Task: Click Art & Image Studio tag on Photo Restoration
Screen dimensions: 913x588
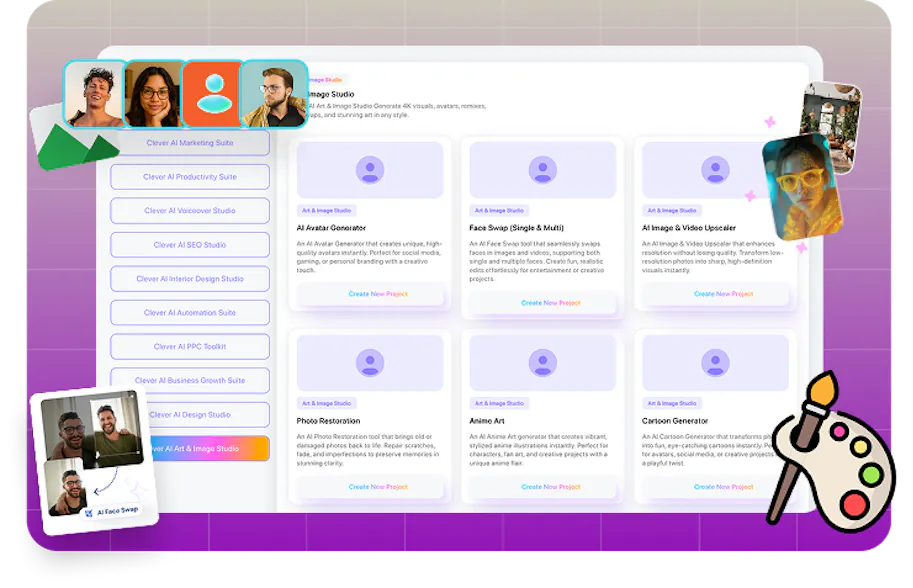Action: tap(328, 404)
